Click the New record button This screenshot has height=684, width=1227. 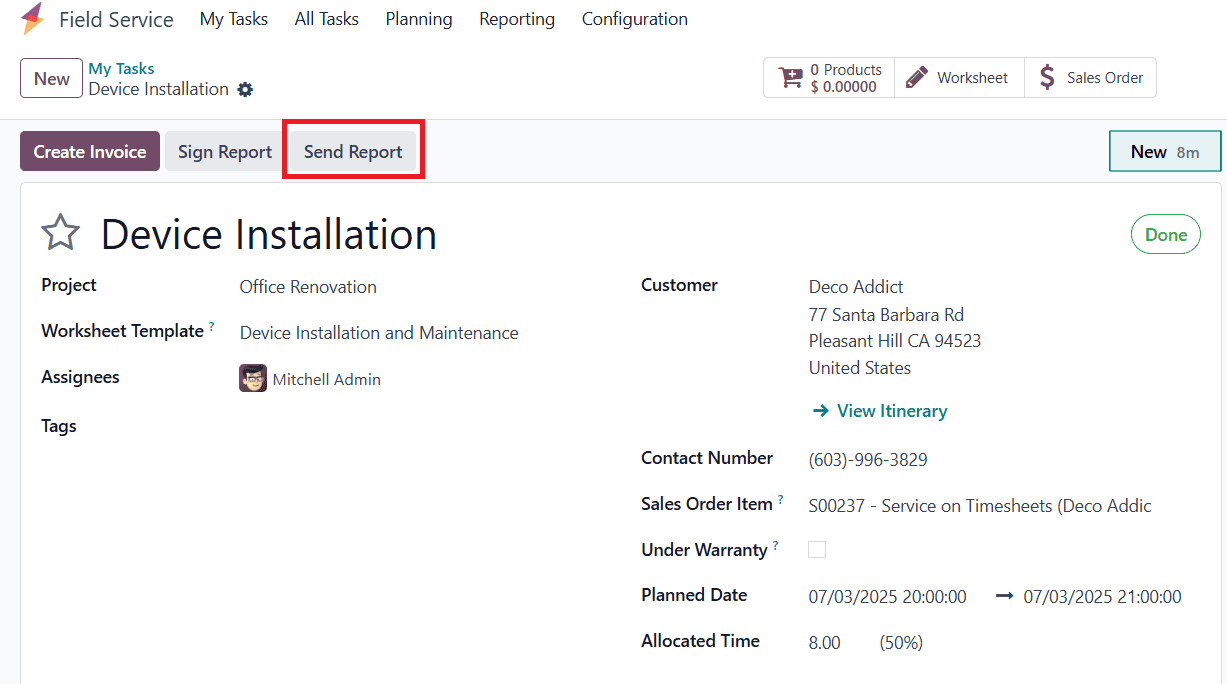[52, 78]
